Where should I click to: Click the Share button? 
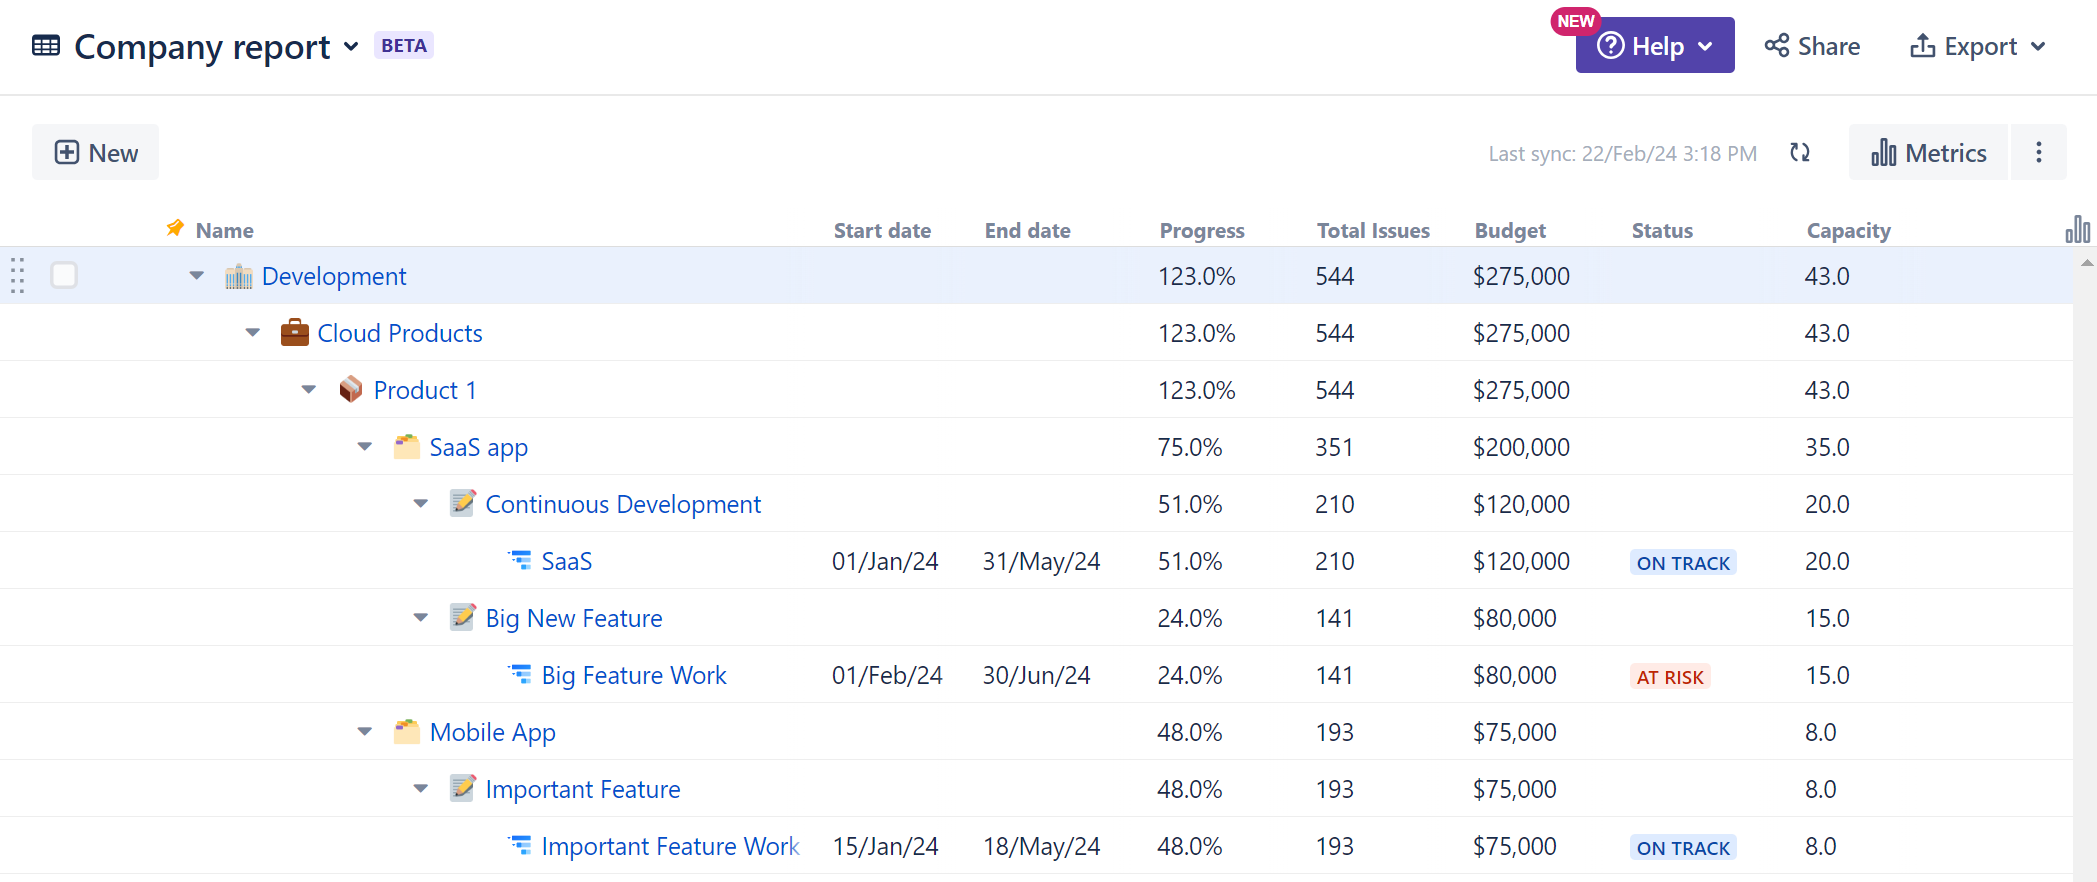[x=1812, y=46]
